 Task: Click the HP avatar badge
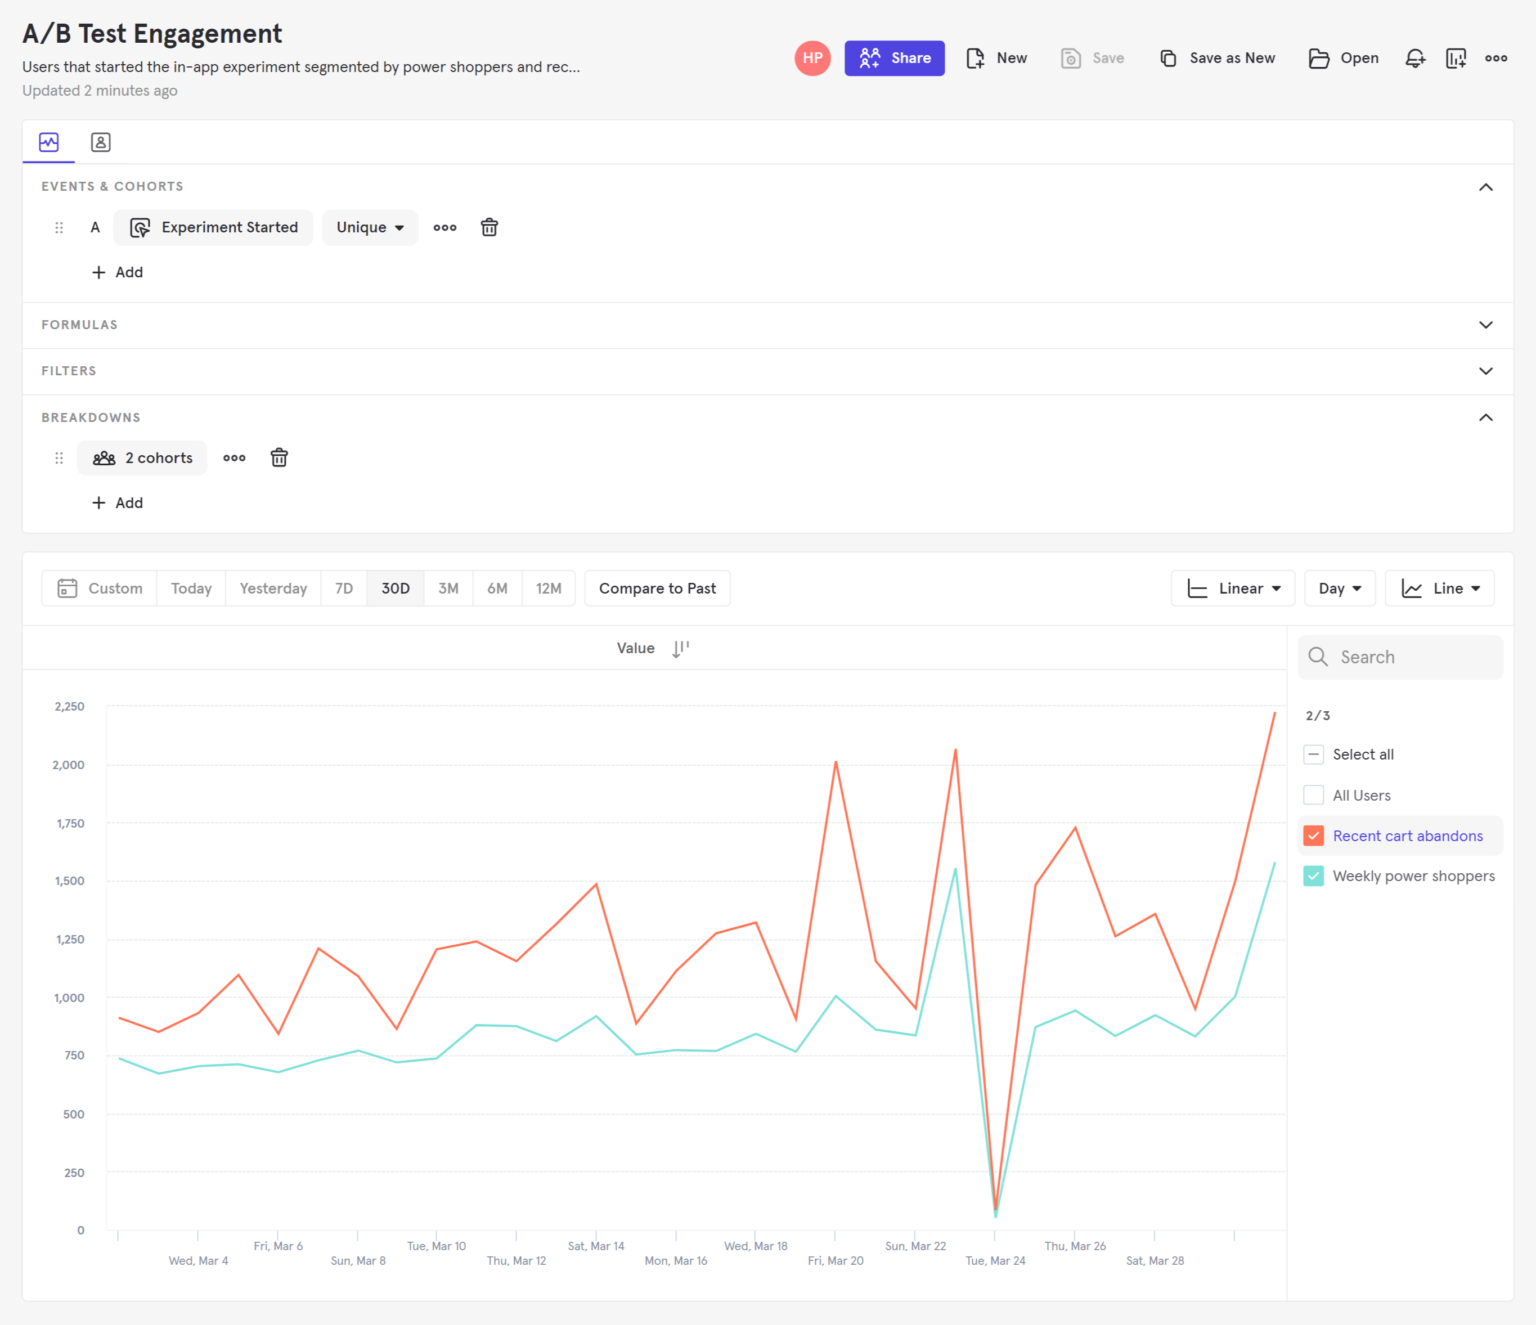pos(812,58)
